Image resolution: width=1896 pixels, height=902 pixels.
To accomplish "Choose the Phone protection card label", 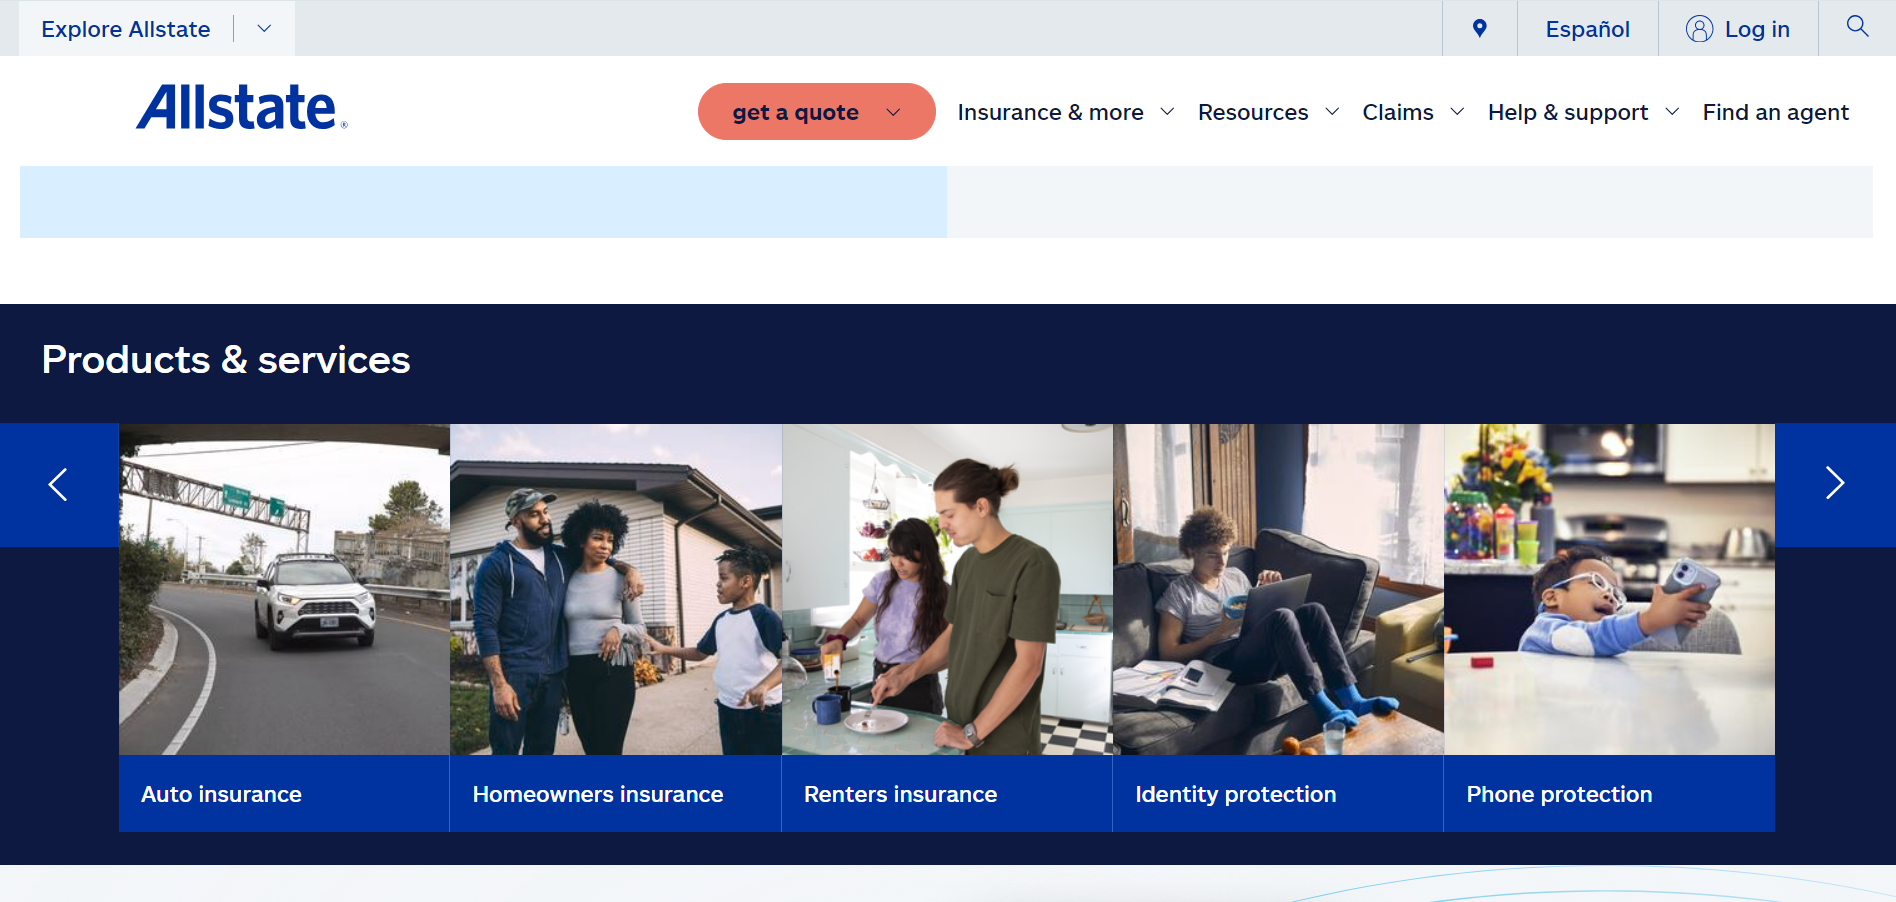I will [x=1559, y=794].
